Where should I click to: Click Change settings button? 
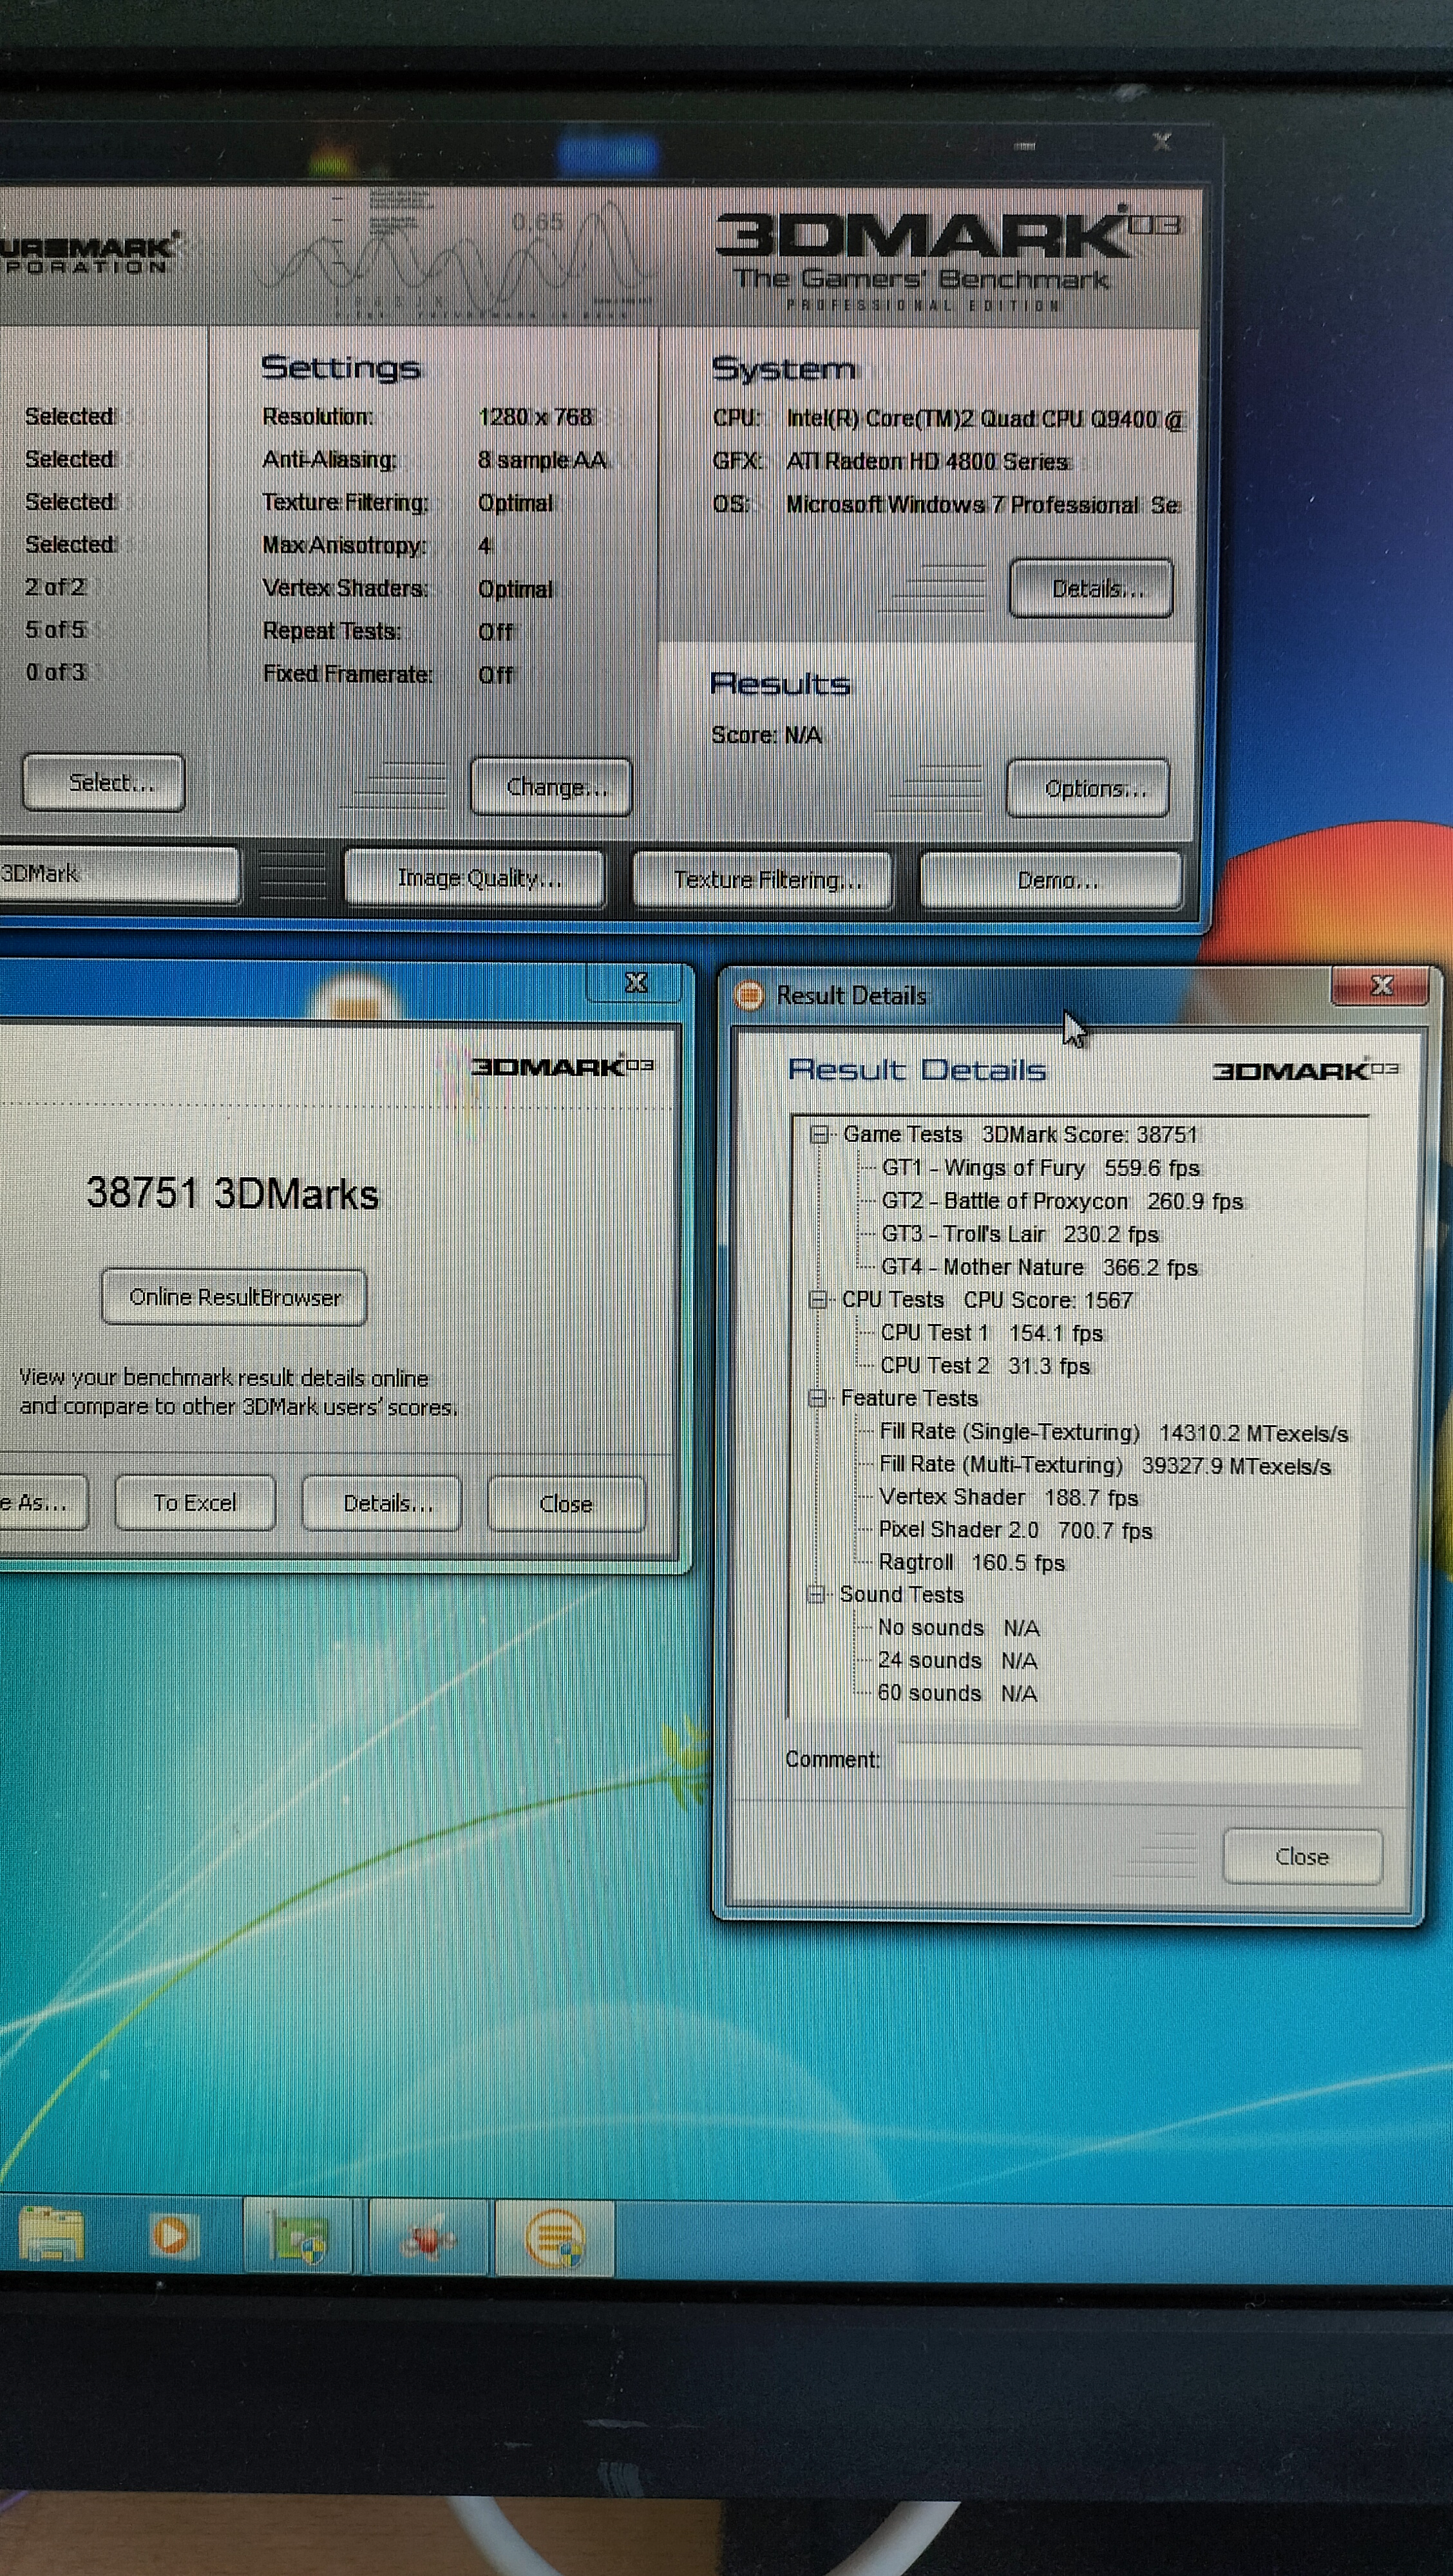point(552,787)
